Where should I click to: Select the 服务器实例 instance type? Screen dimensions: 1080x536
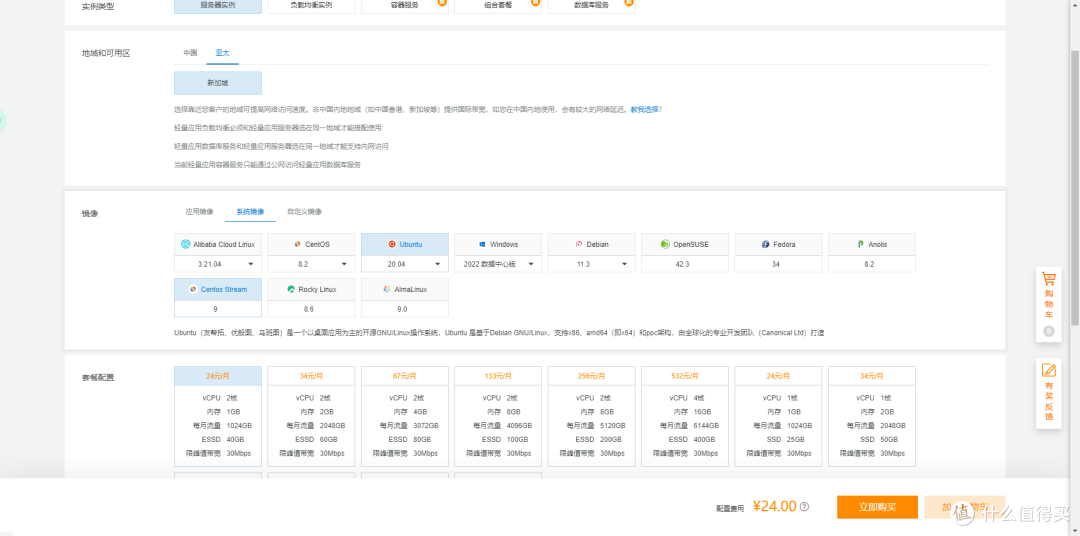point(218,6)
